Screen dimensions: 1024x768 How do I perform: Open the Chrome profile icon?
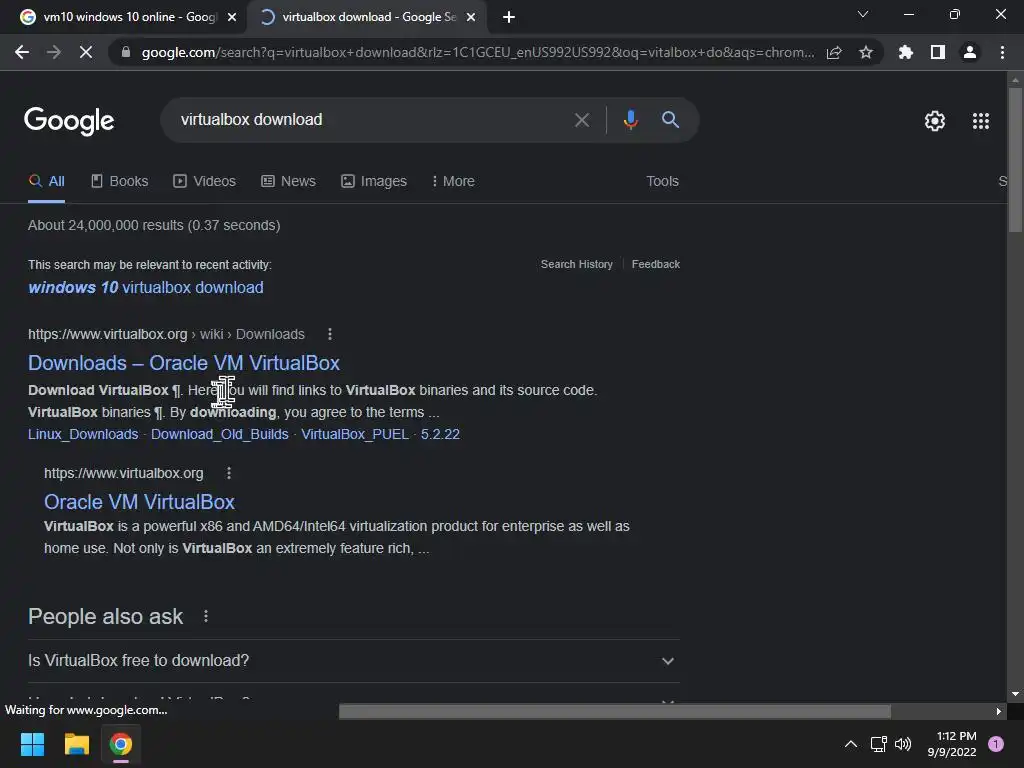(x=970, y=52)
